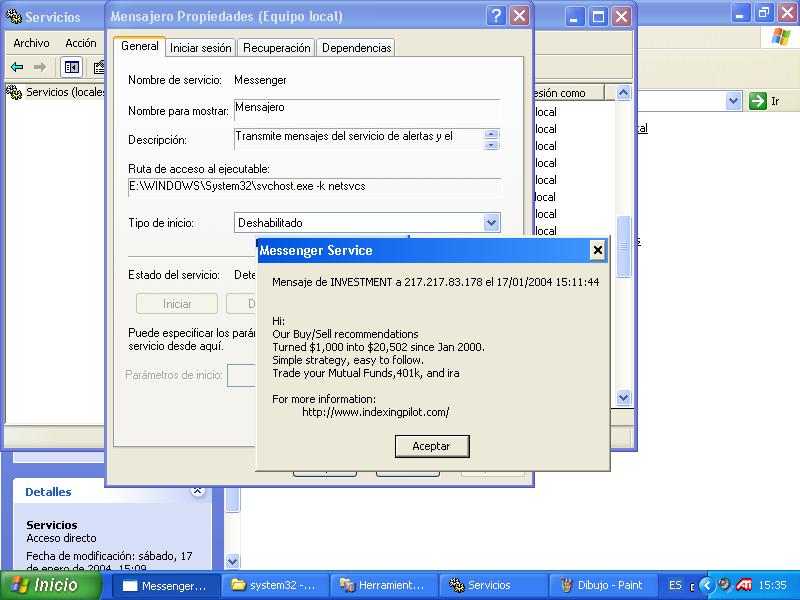
Task: Click the green Ir go button
Action: click(758, 101)
